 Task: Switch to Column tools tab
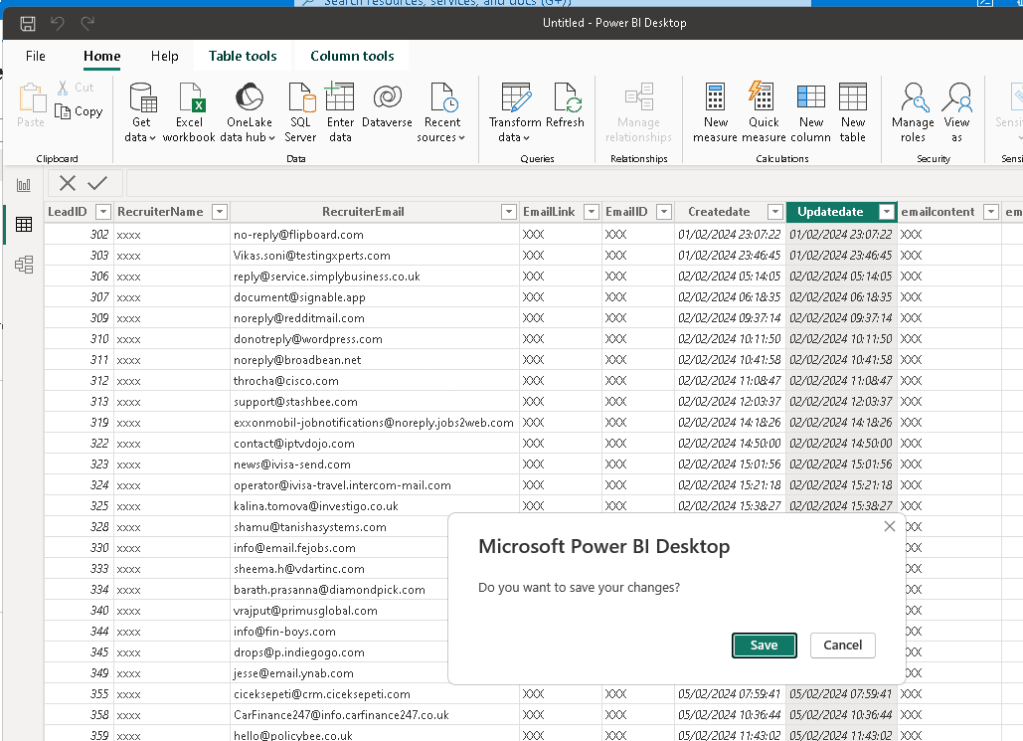point(352,56)
